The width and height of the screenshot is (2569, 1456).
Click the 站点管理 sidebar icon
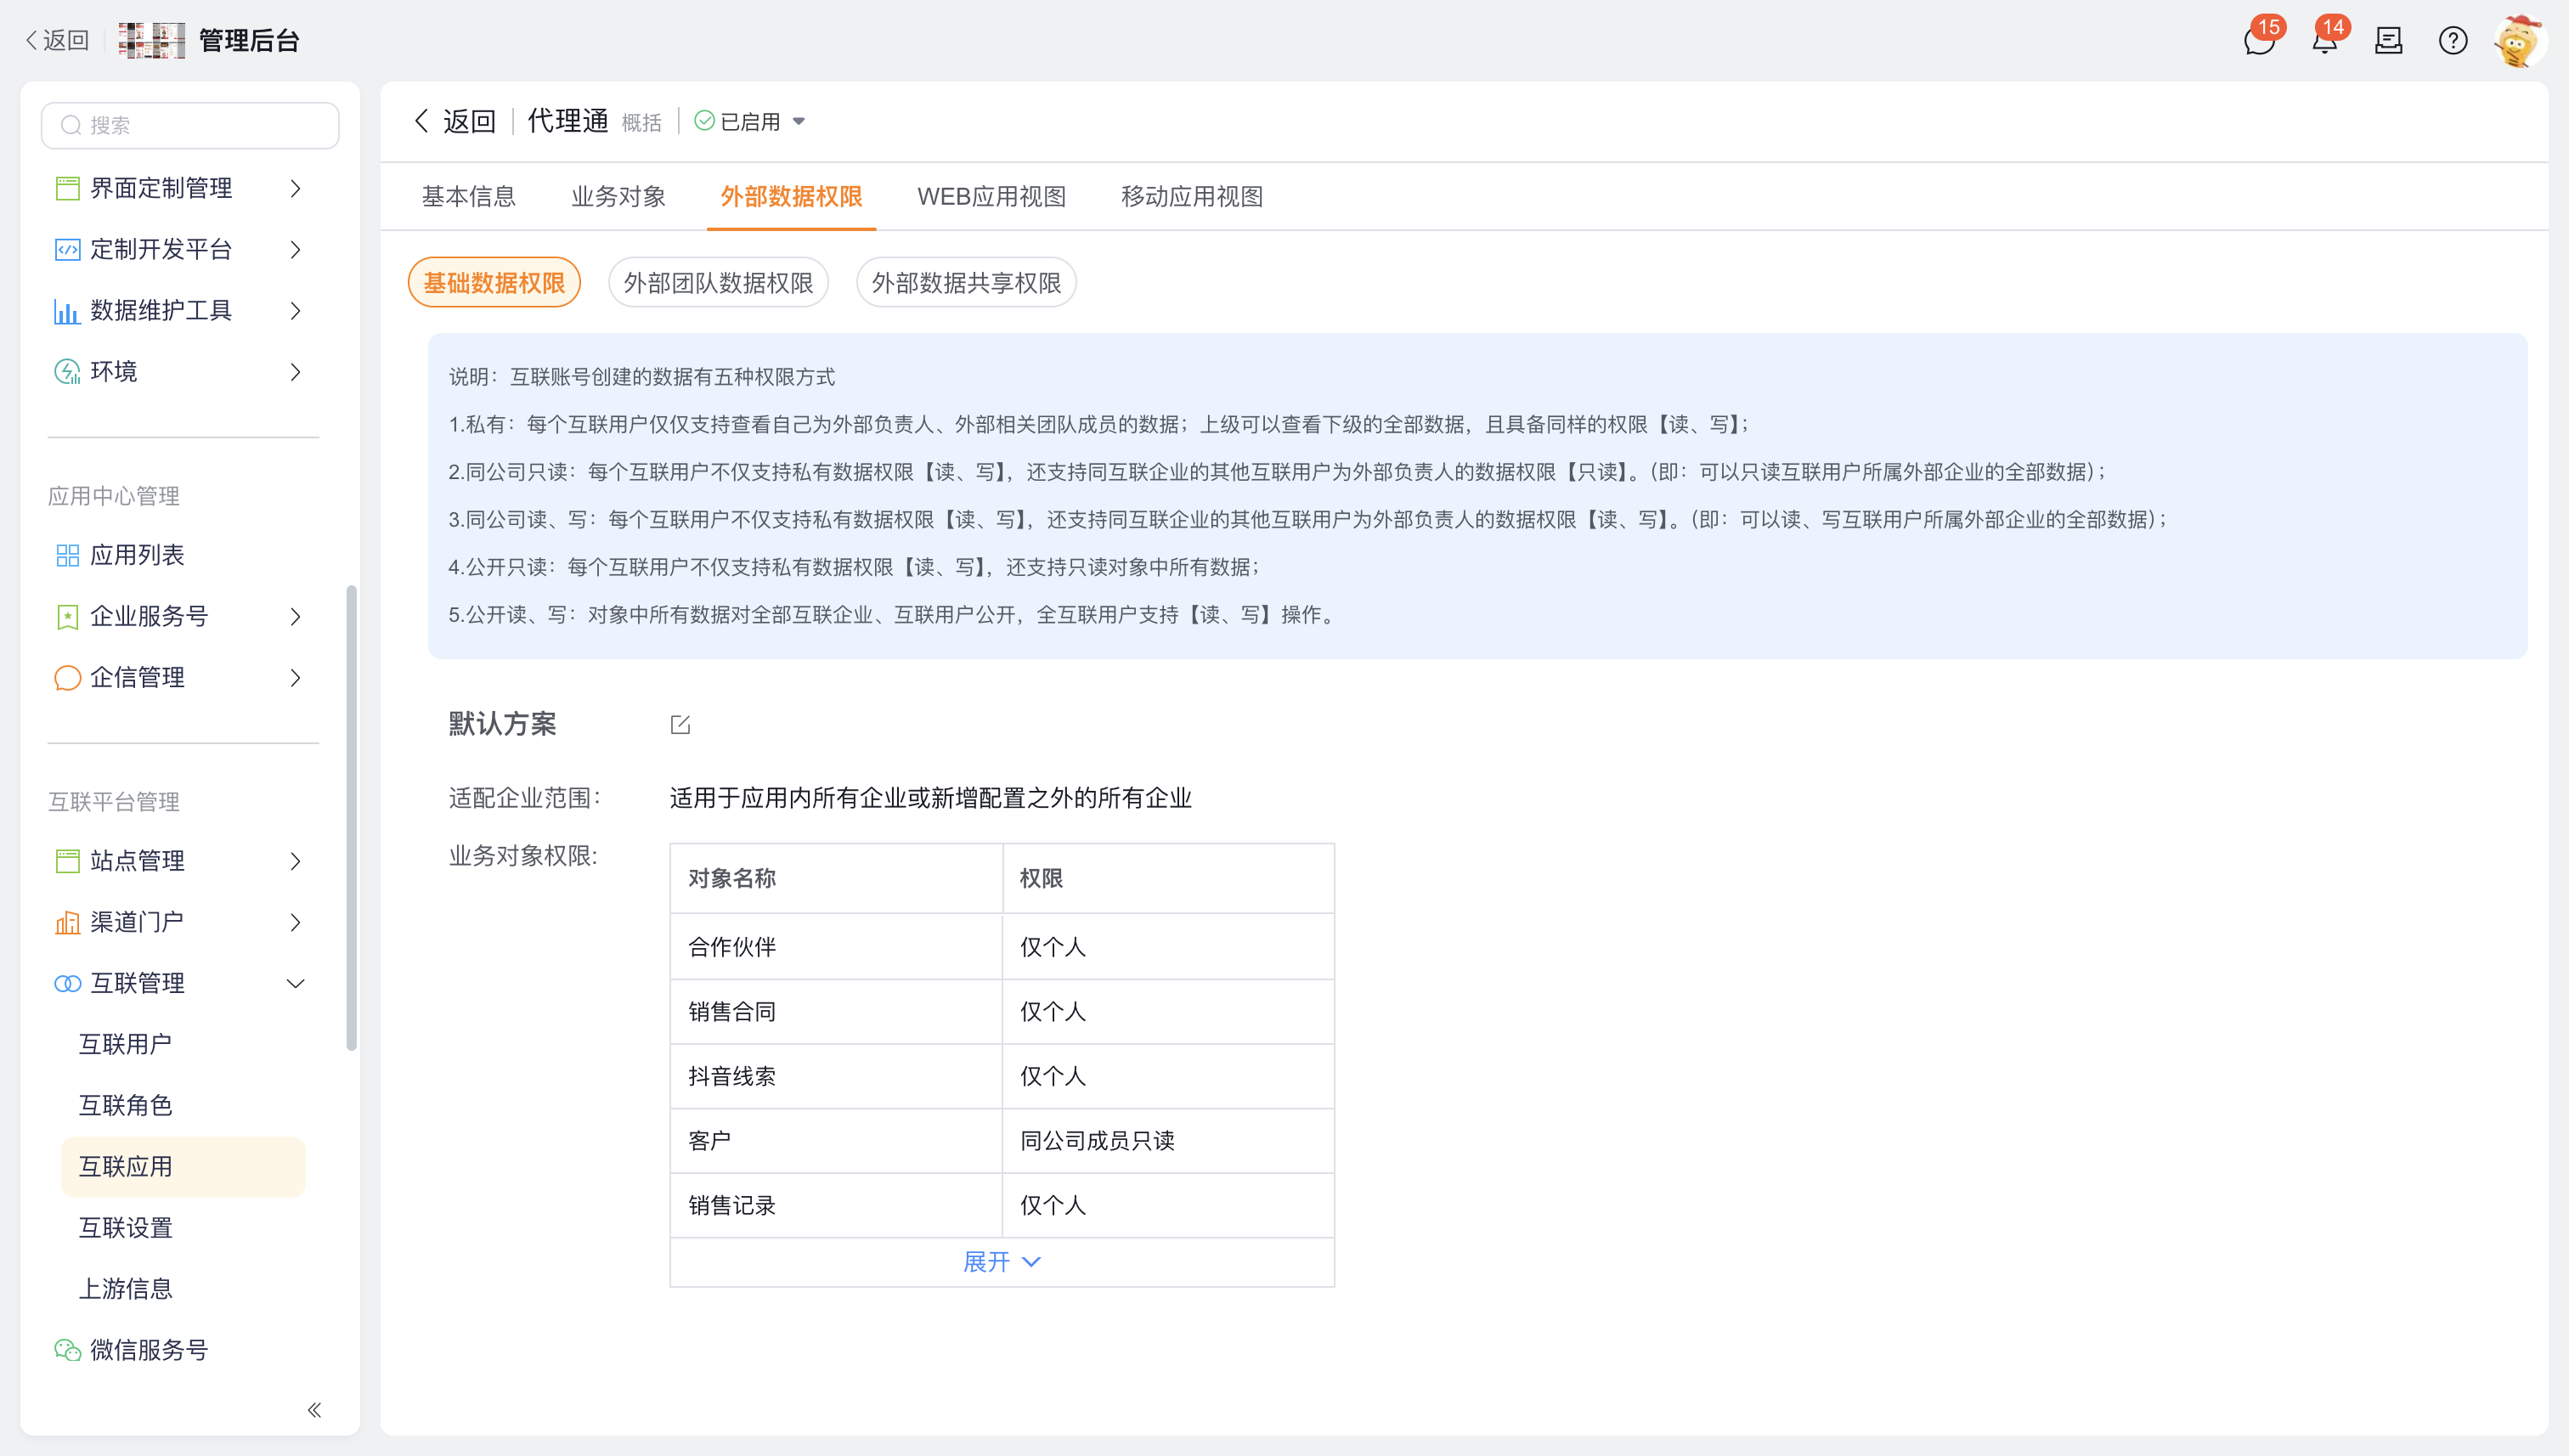click(x=67, y=861)
